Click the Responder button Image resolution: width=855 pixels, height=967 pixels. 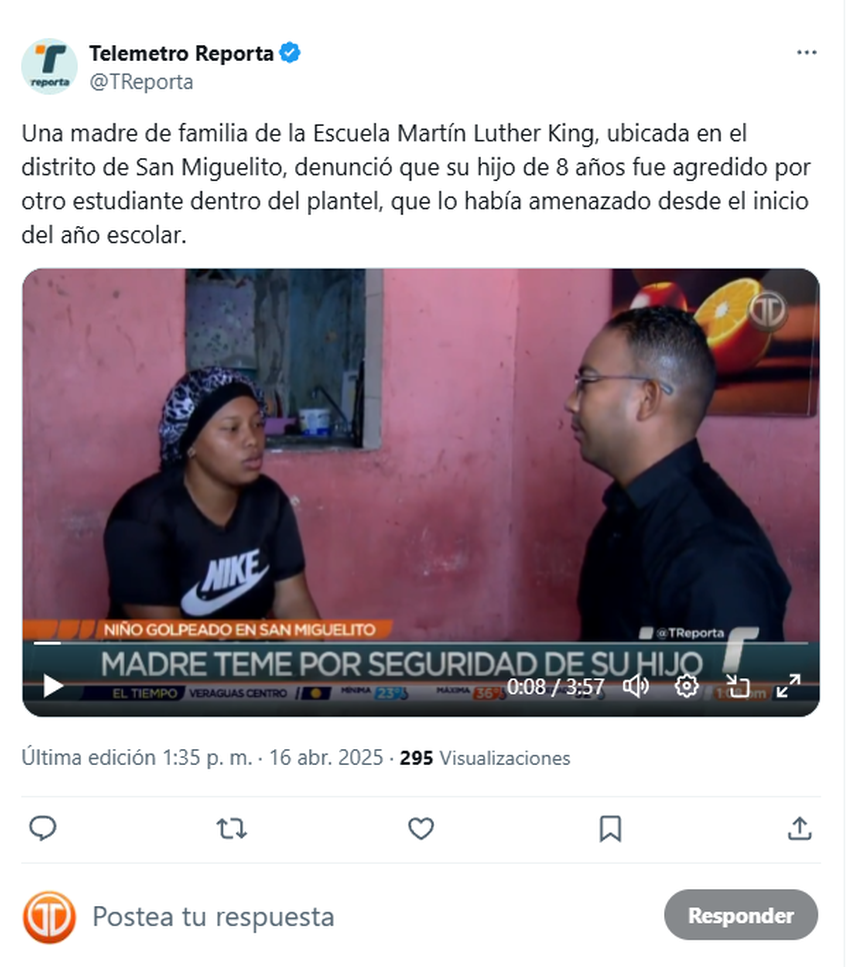(x=741, y=915)
